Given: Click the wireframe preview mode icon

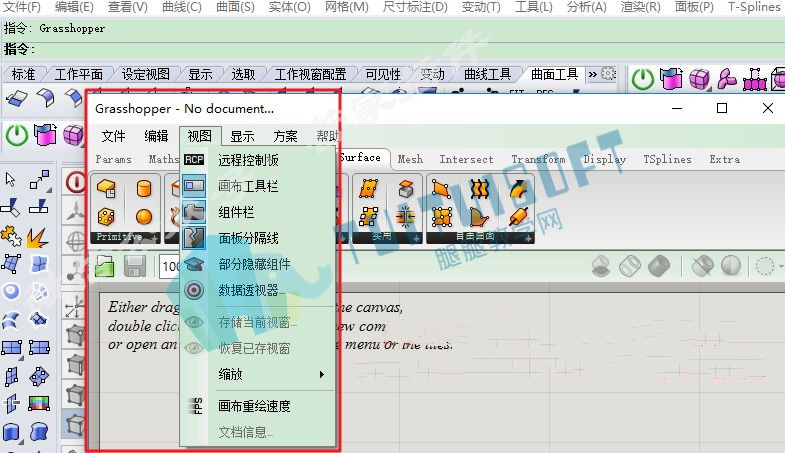Looking at the screenshot, I should point(630,266).
